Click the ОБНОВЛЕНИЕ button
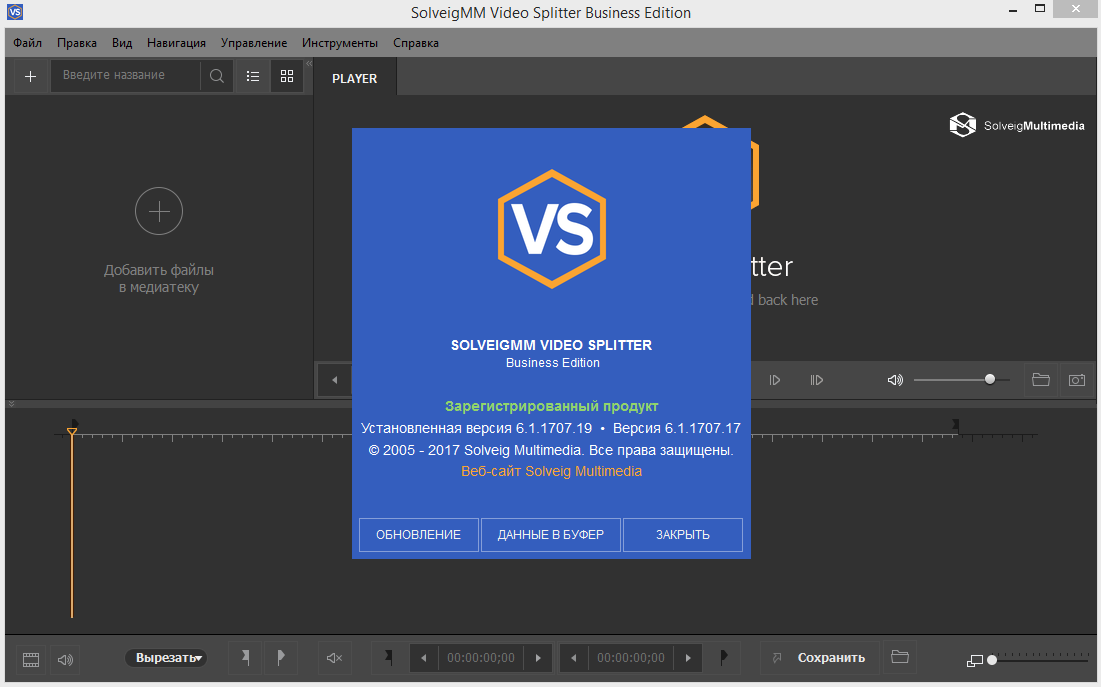Viewport: 1101px width, 687px height. pyautogui.click(x=418, y=535)
